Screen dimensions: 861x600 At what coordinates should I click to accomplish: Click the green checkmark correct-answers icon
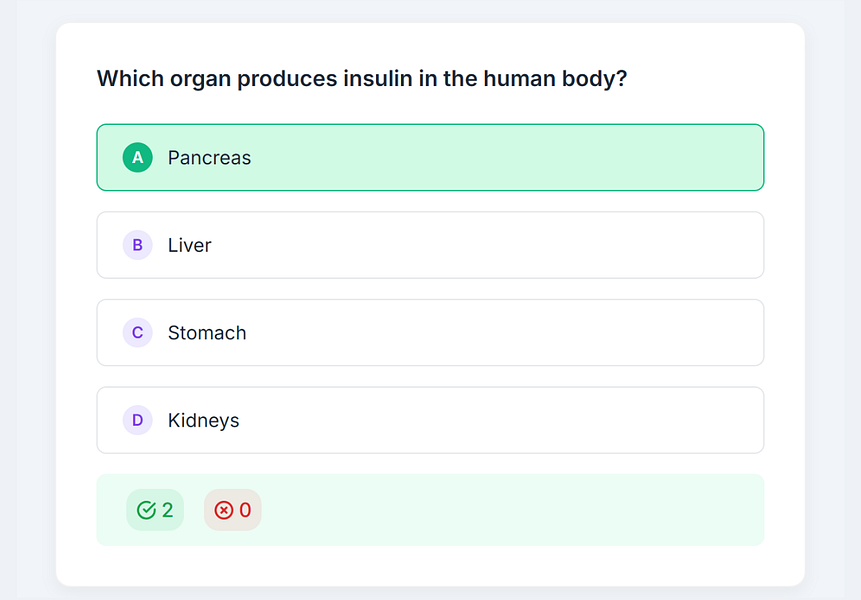tap(147, 510)
